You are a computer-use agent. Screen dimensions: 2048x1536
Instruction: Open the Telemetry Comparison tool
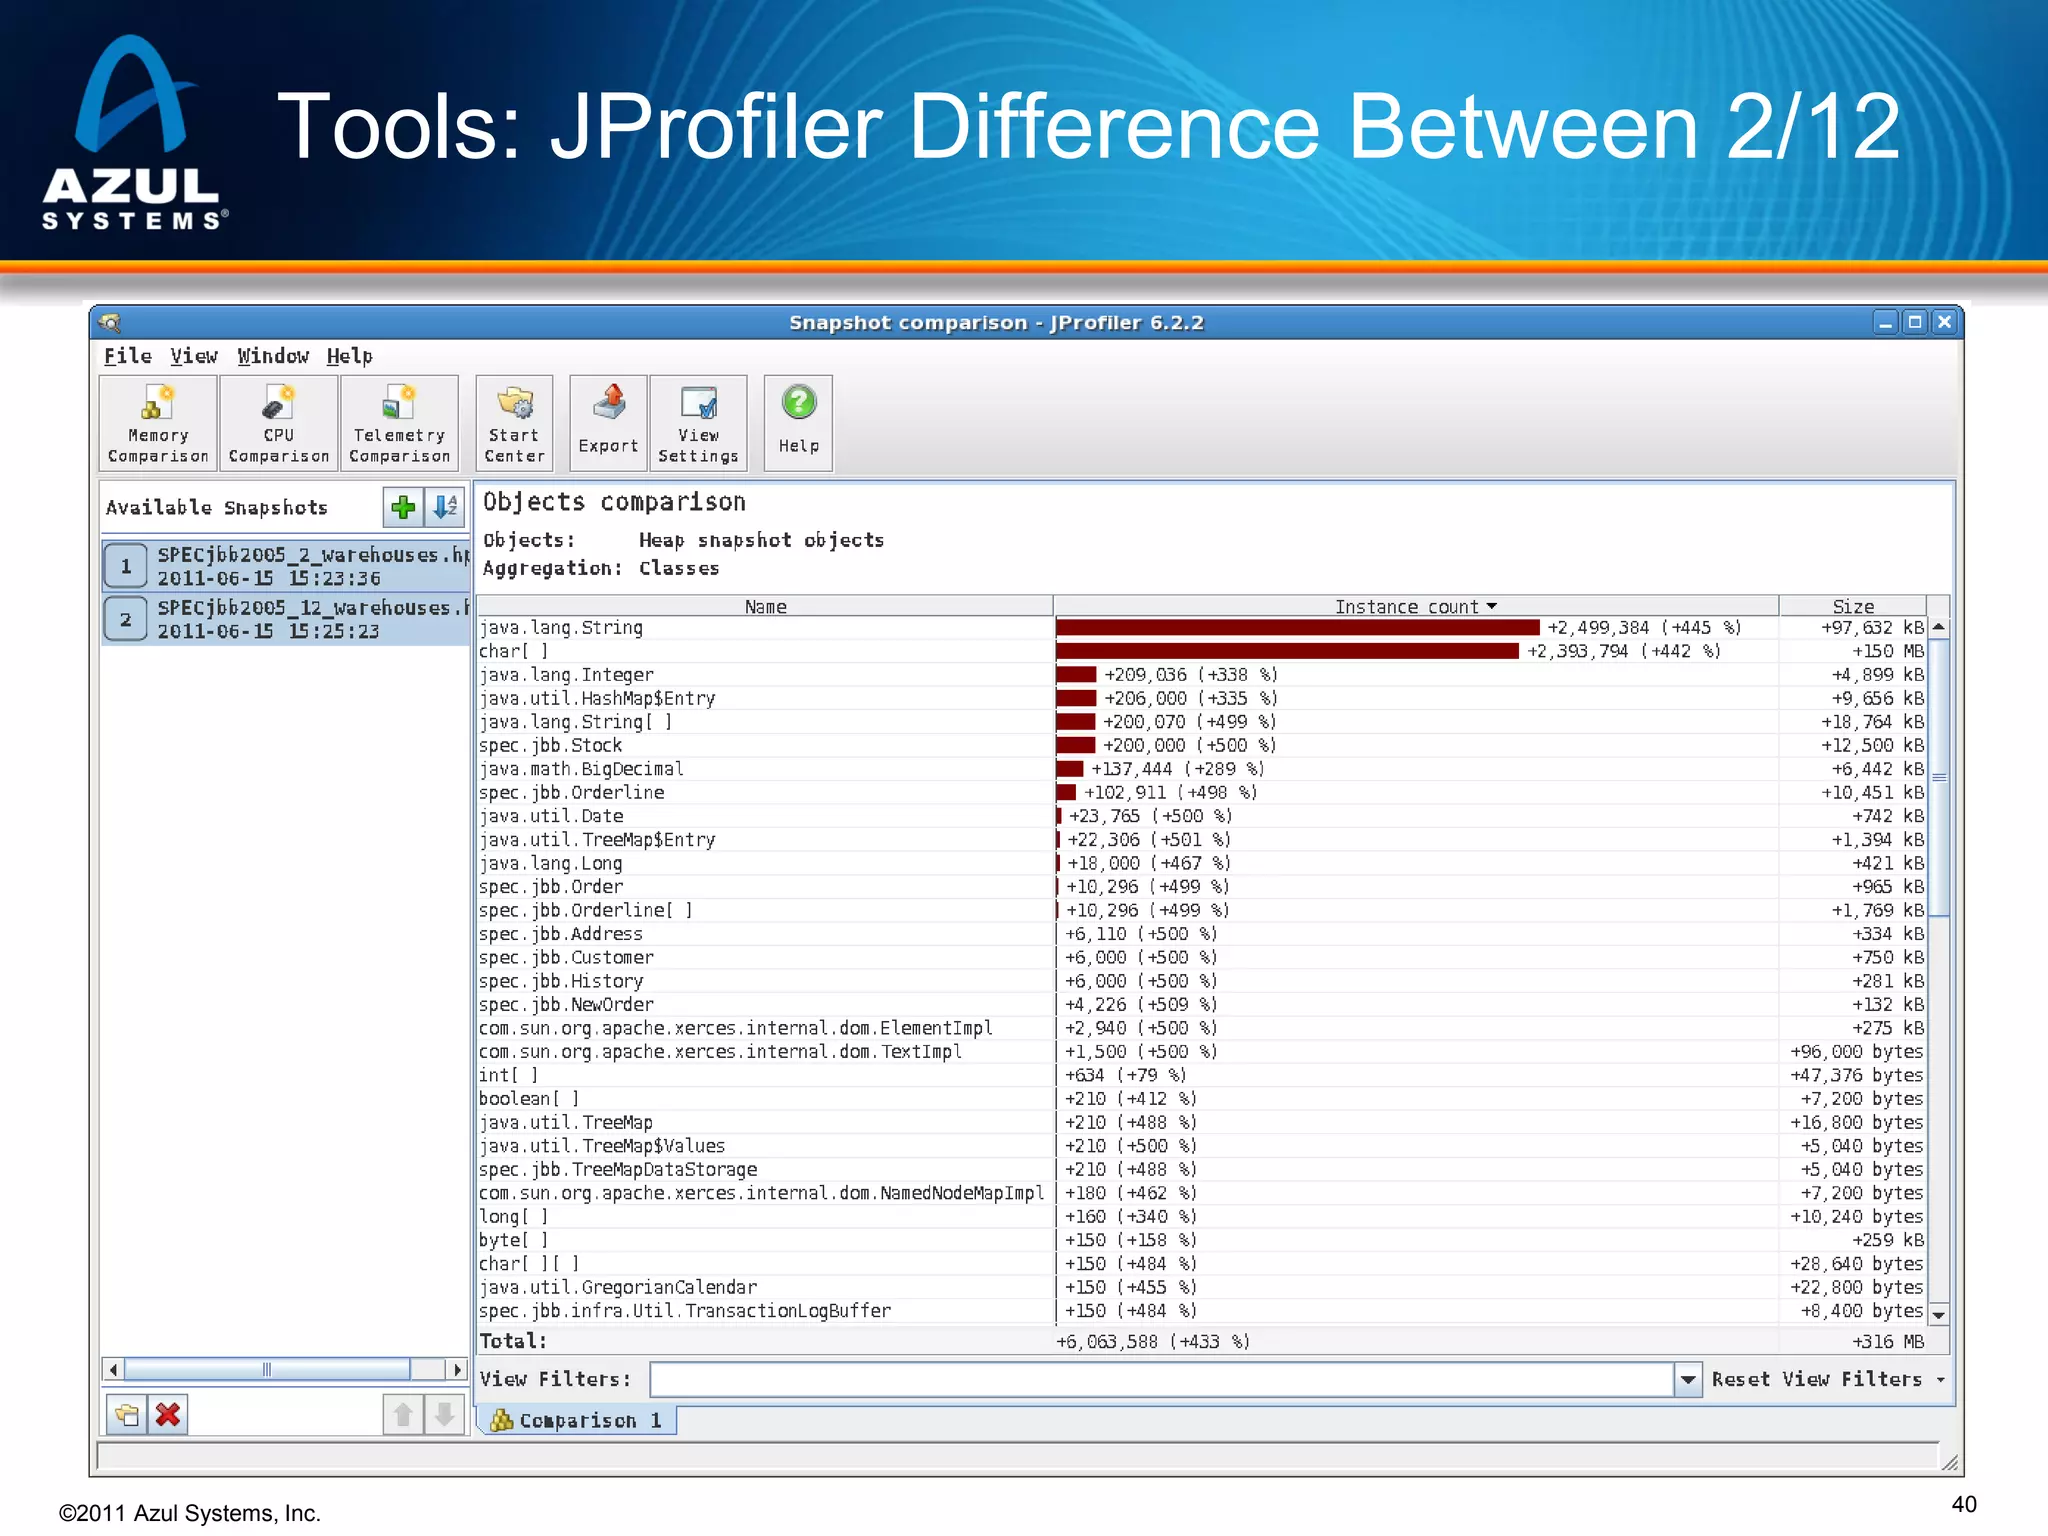[x=399, y=423]
